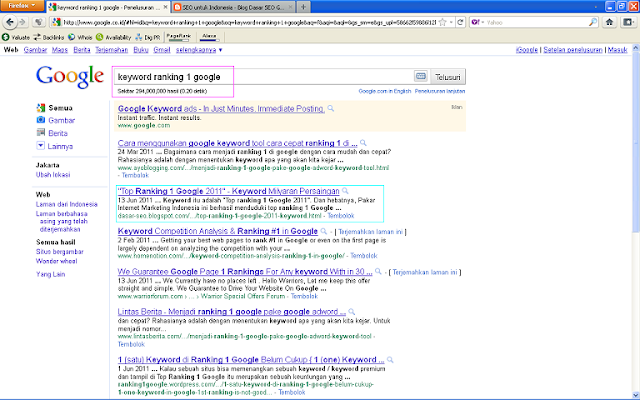The image size is (640, 400).
Task: Preview the Cara menggunakan result with magnifier
Action: (363, 143)
